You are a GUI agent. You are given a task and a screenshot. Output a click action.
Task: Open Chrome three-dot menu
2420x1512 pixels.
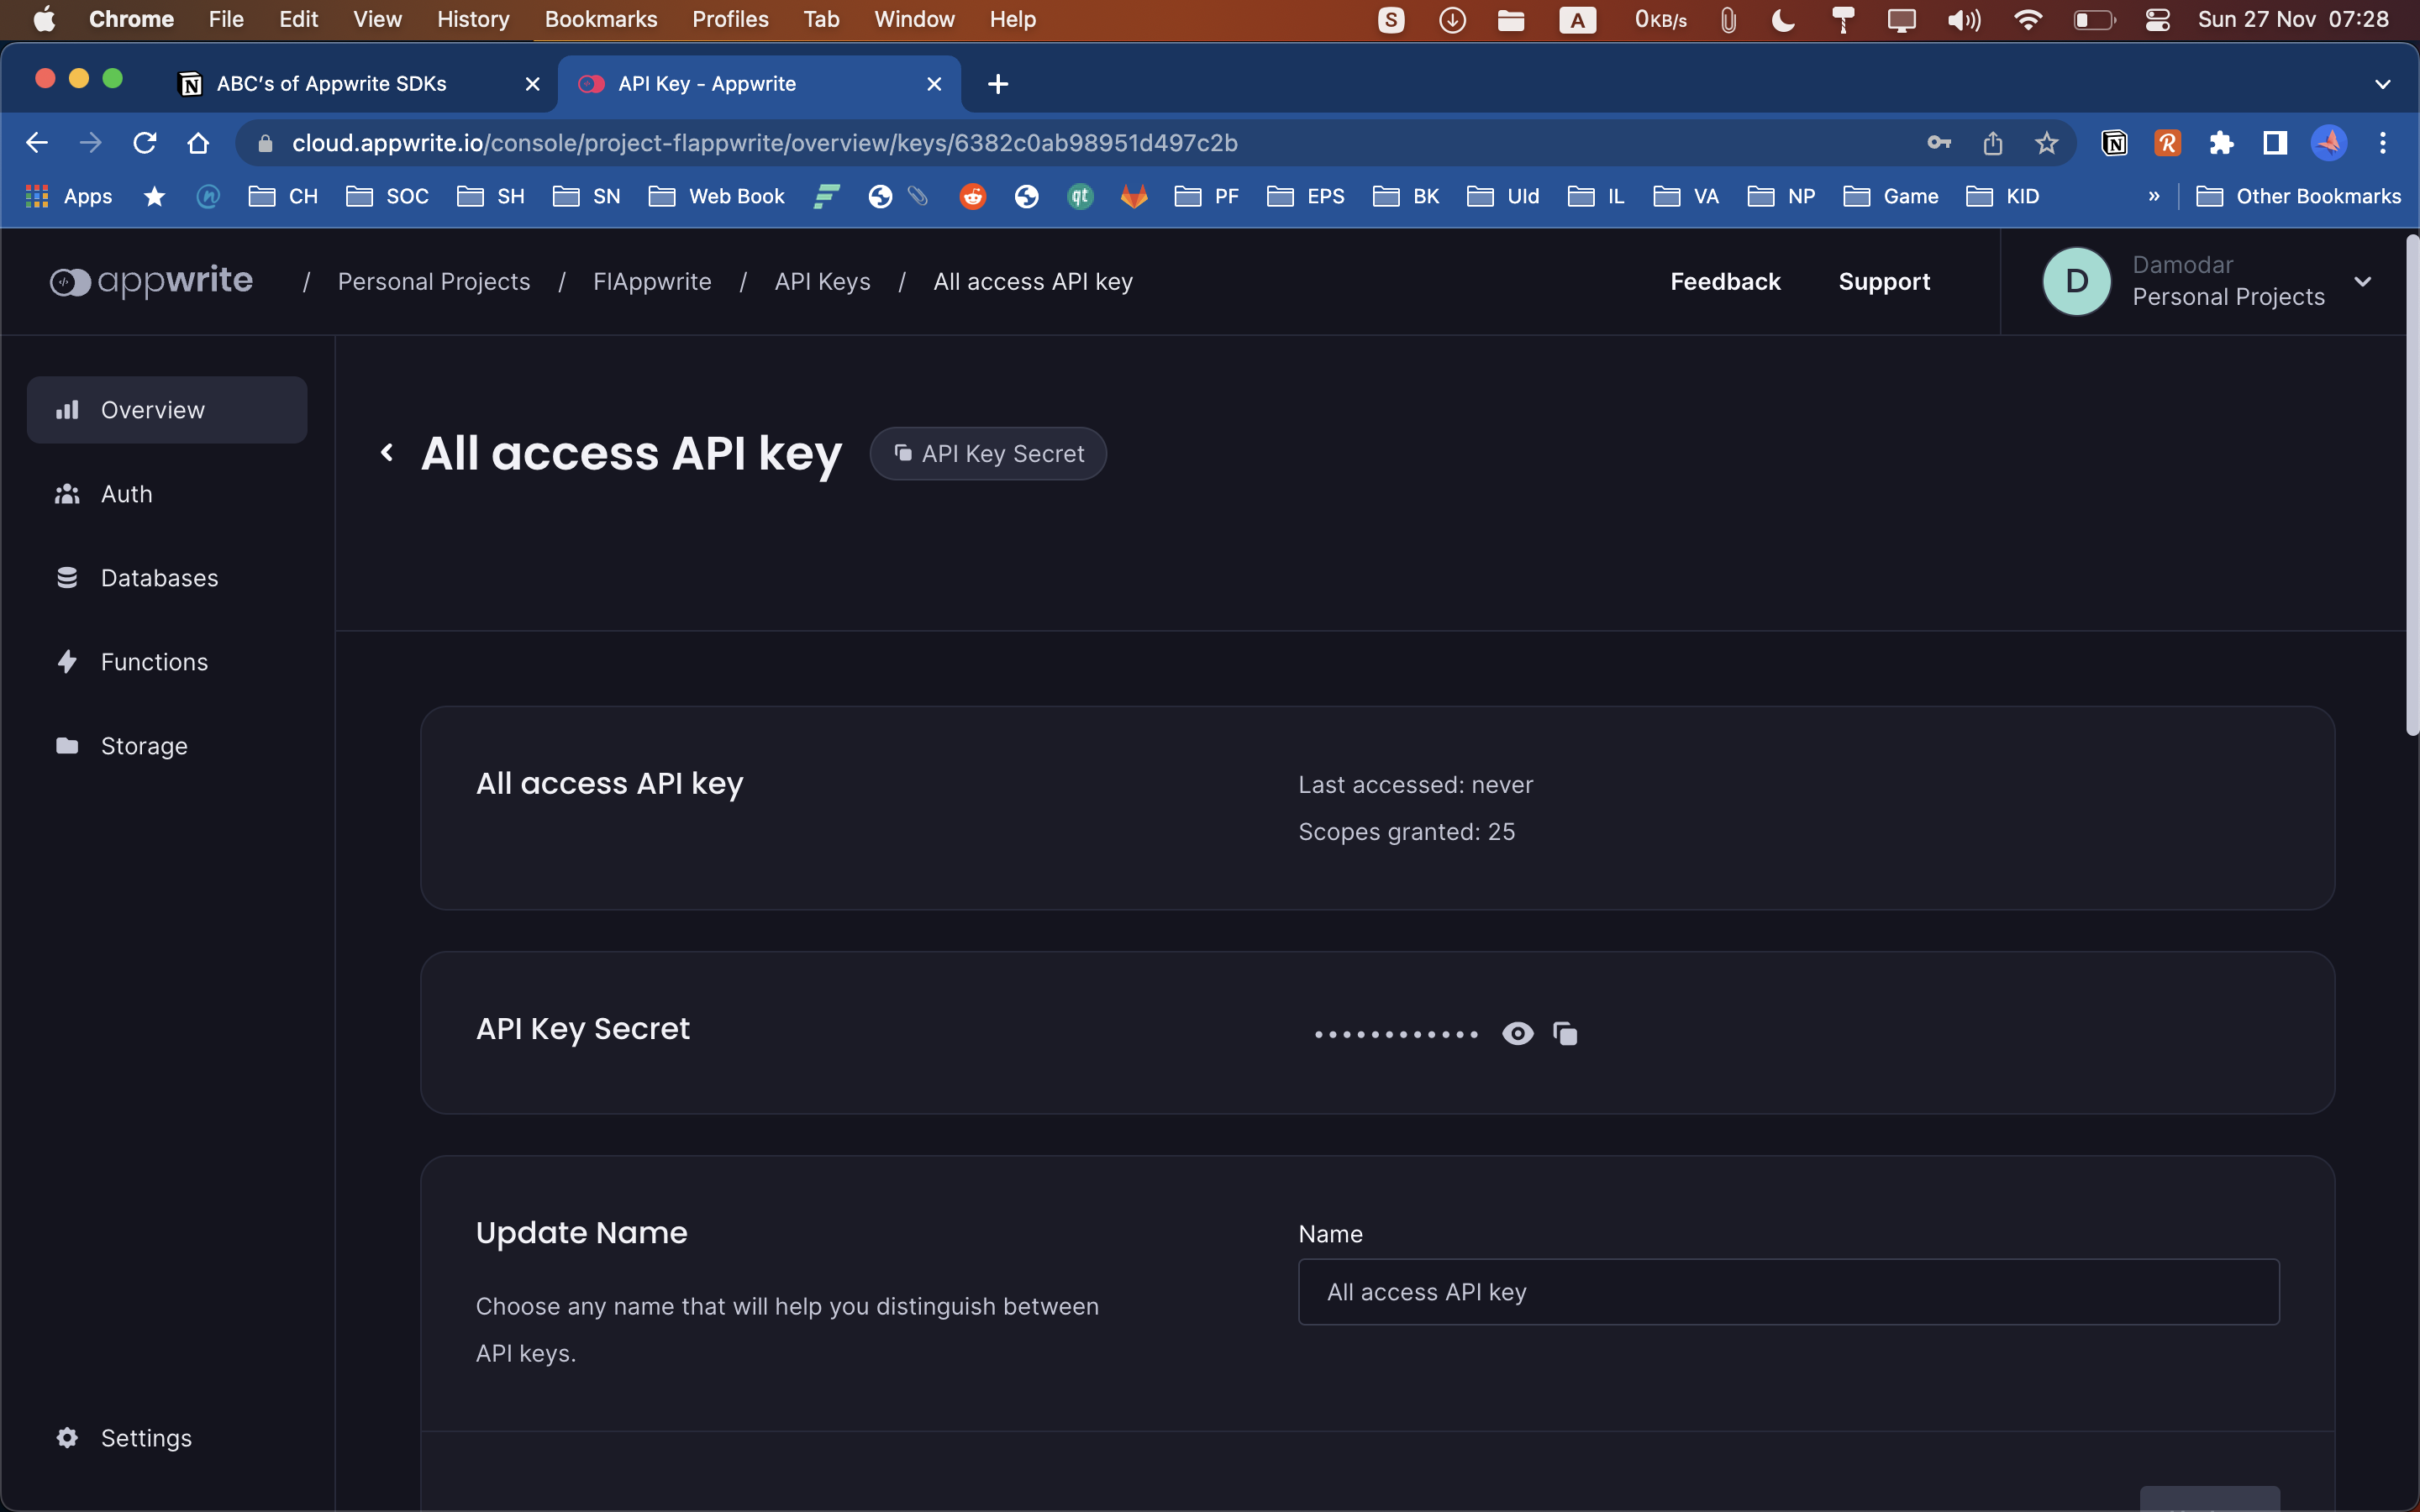[2383, 143]
